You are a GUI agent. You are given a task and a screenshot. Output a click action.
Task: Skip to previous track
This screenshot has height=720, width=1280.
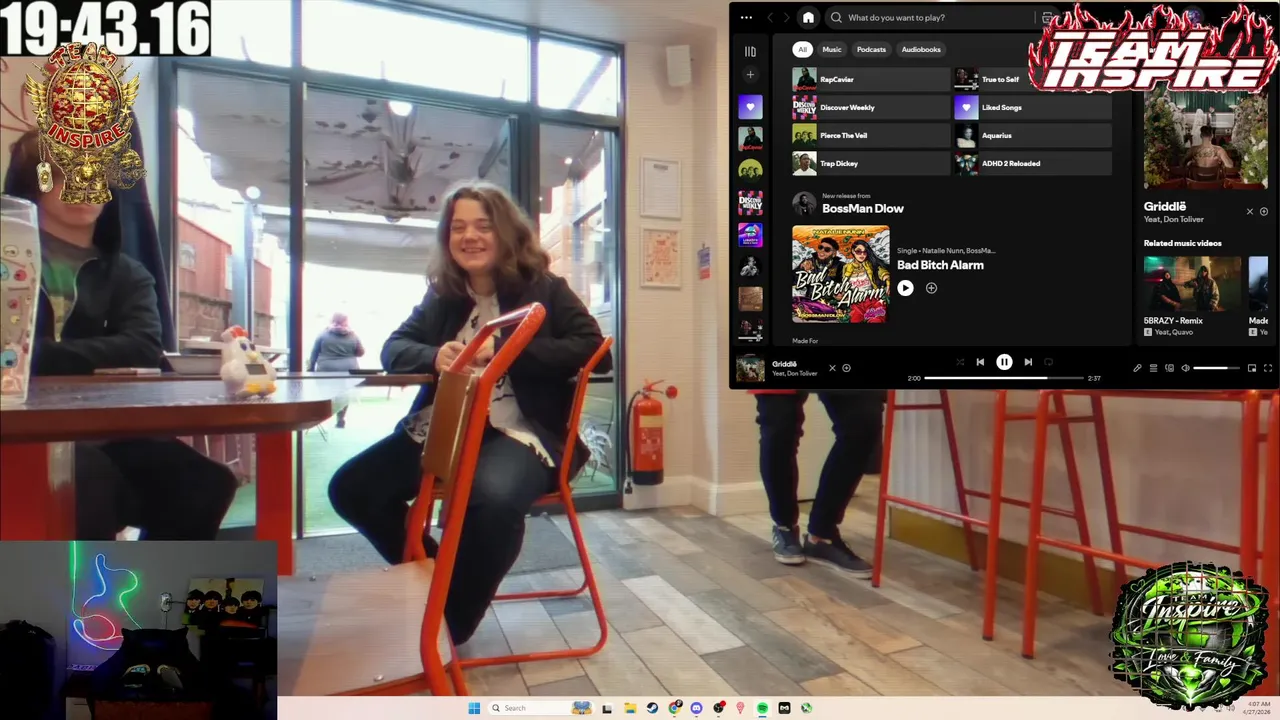(980, 362)
